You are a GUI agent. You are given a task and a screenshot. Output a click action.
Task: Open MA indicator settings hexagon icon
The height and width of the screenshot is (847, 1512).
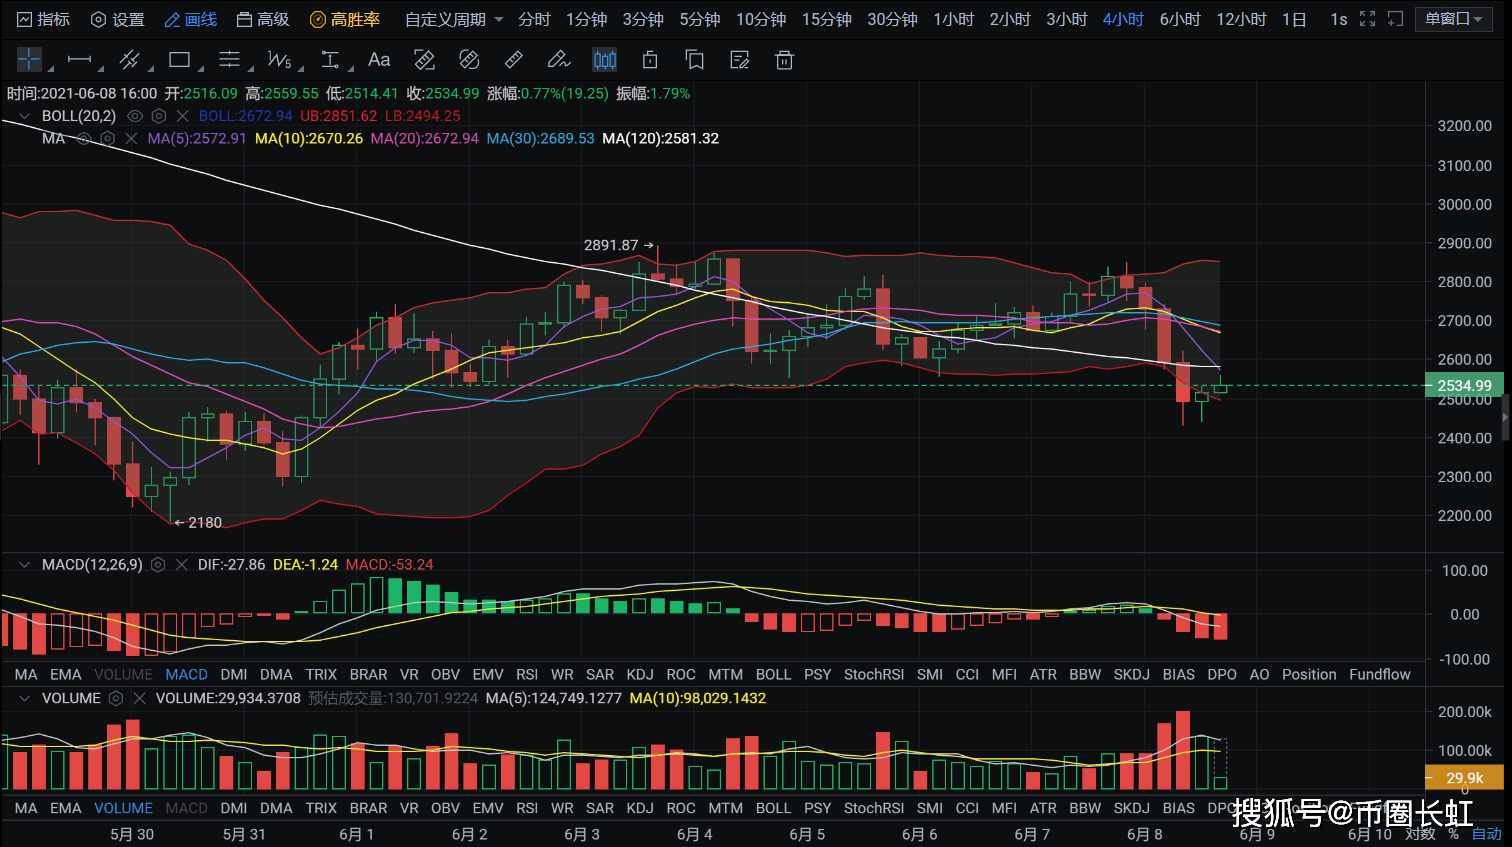(108, 138)
